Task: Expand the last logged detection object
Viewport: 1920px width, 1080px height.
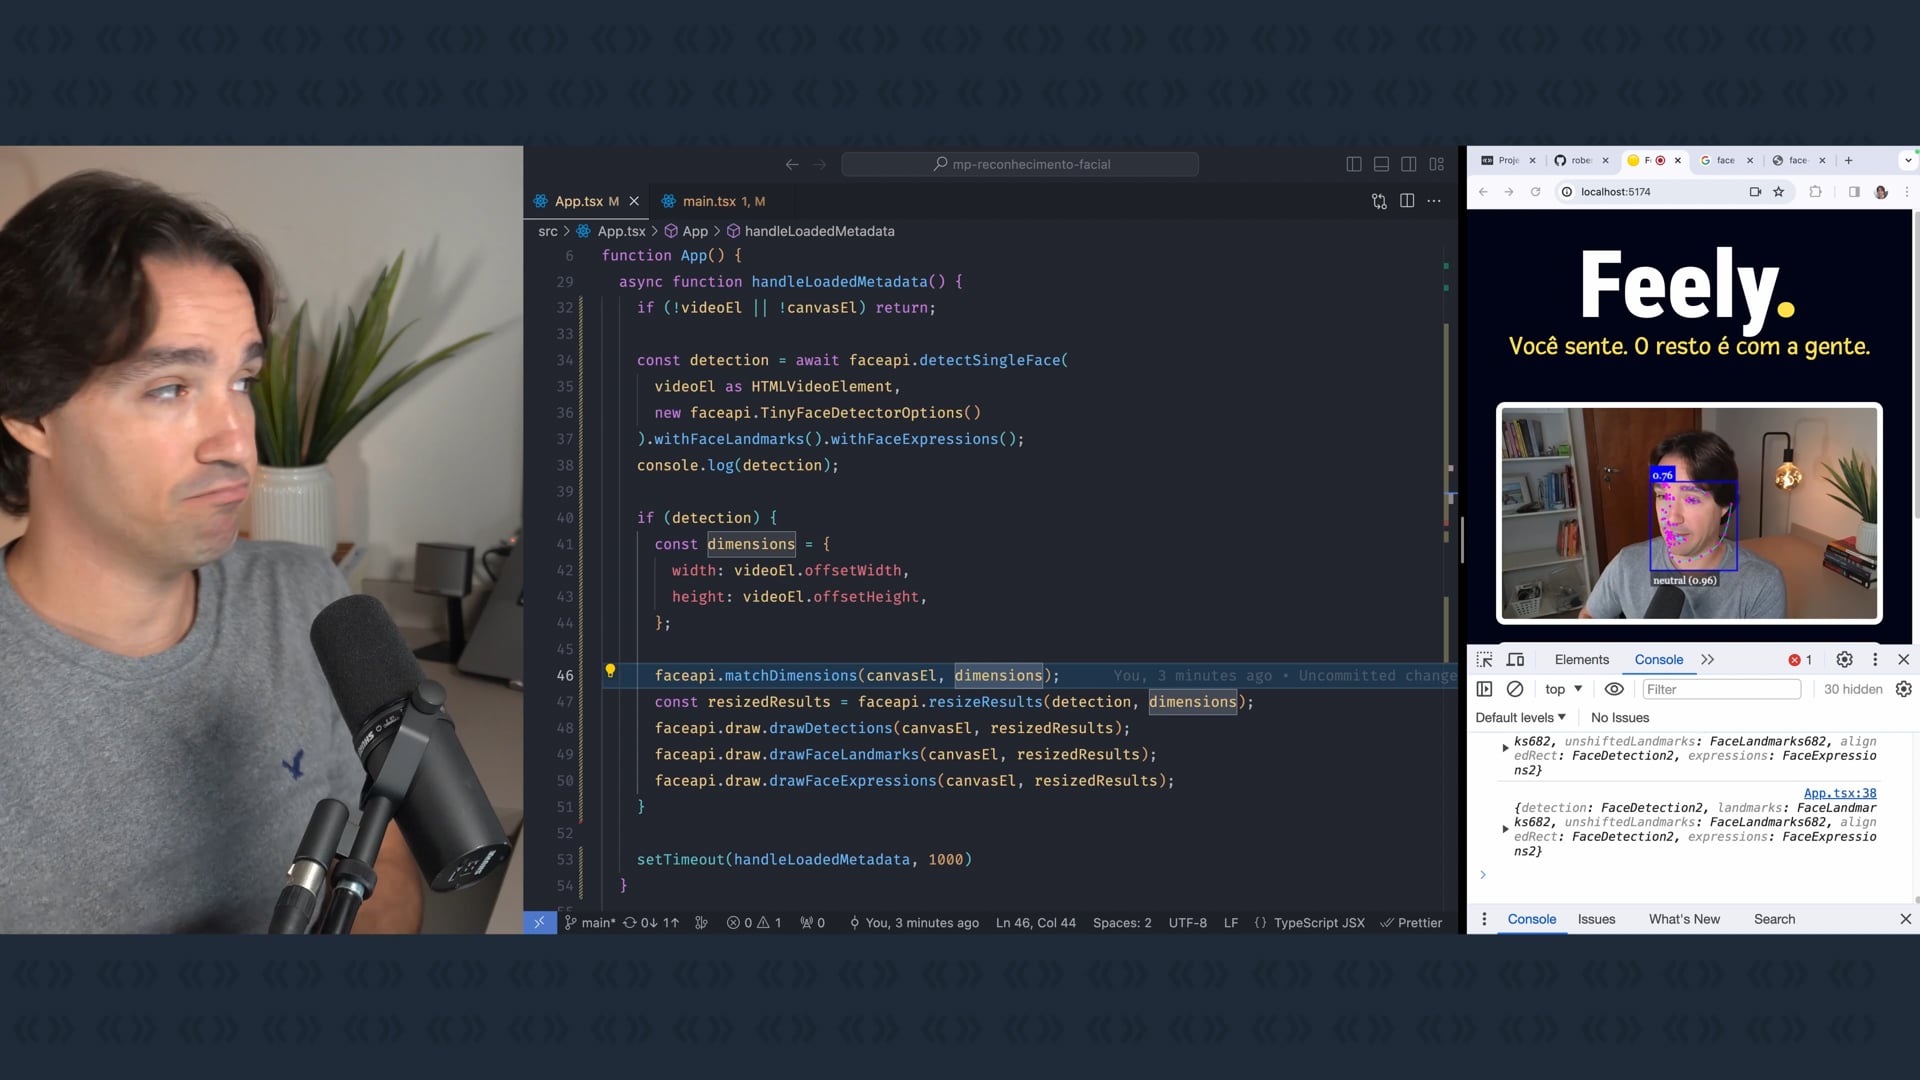Action: coord(1505,829)
